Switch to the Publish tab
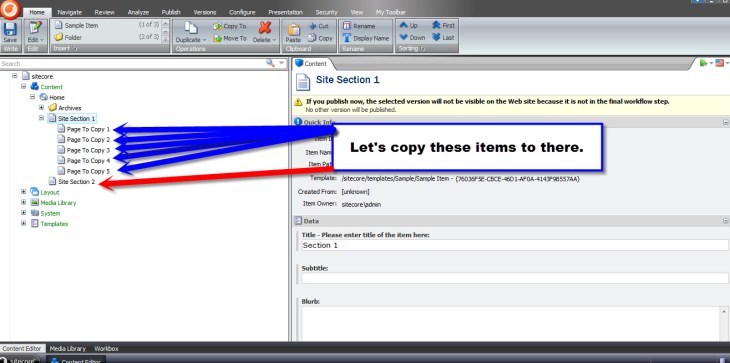Screen dimensions: 730x363 [171, 13]
